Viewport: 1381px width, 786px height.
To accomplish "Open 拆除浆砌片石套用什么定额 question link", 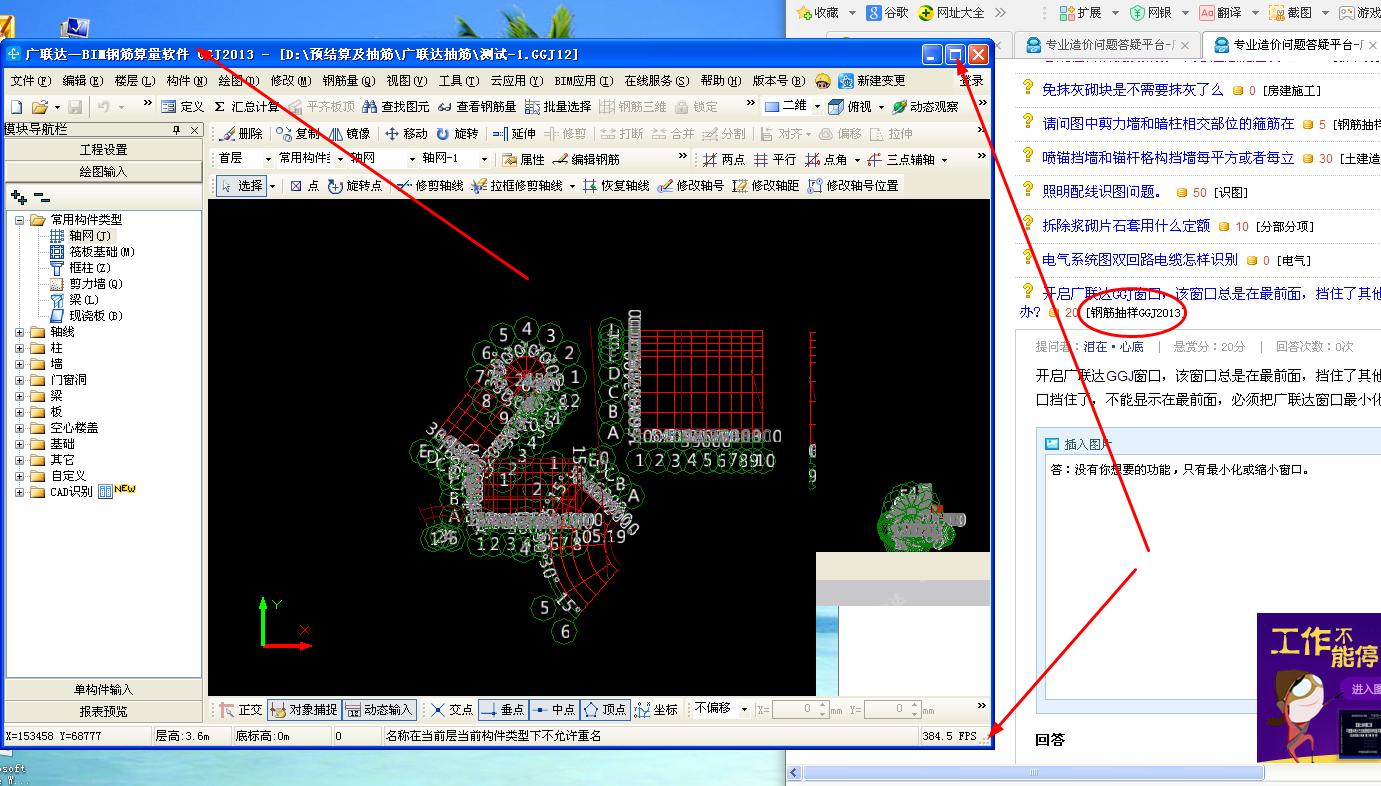I will [x=1126, y=226].
